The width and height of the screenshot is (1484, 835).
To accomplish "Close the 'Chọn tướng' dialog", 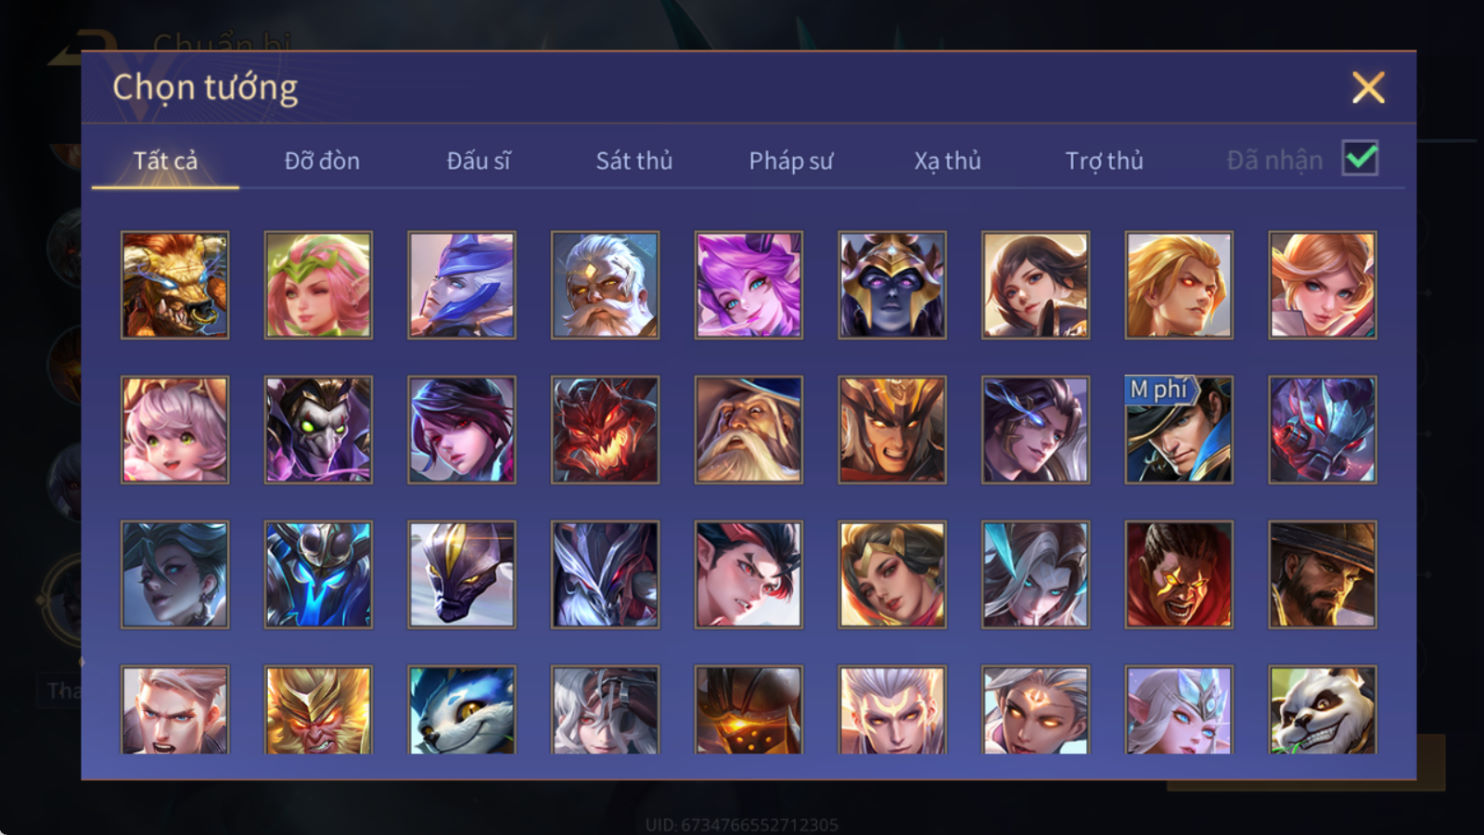I will [x=1368, y=88].
